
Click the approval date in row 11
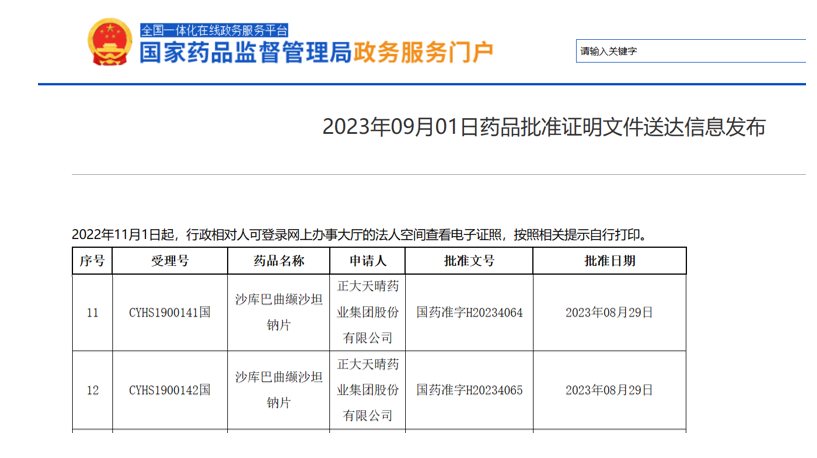[609, 312]
